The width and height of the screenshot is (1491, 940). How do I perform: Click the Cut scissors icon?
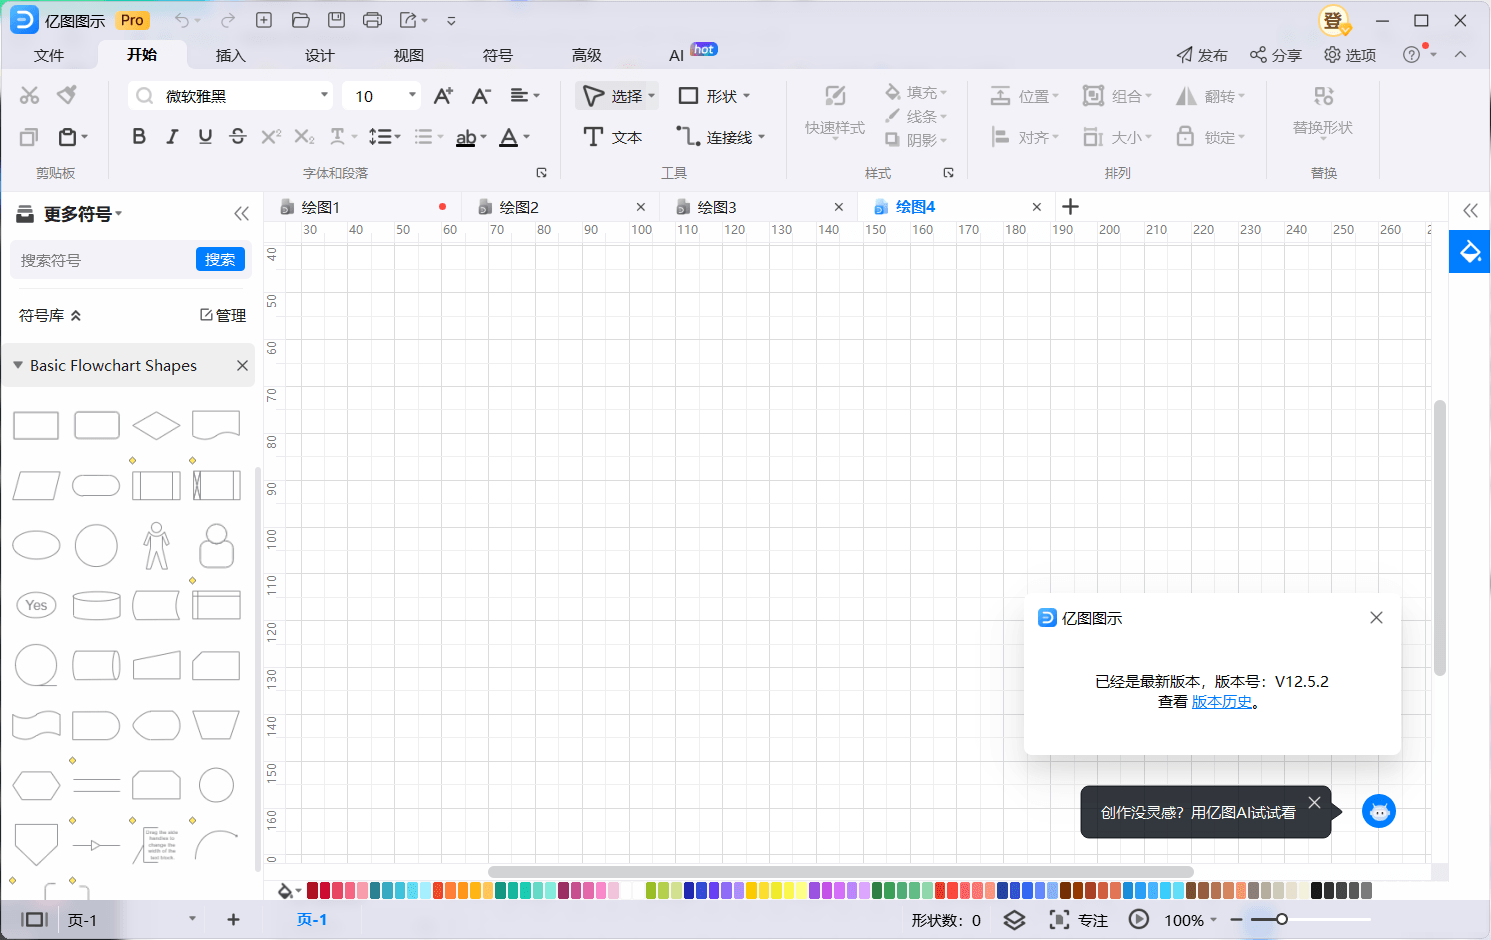pos(29,96)
